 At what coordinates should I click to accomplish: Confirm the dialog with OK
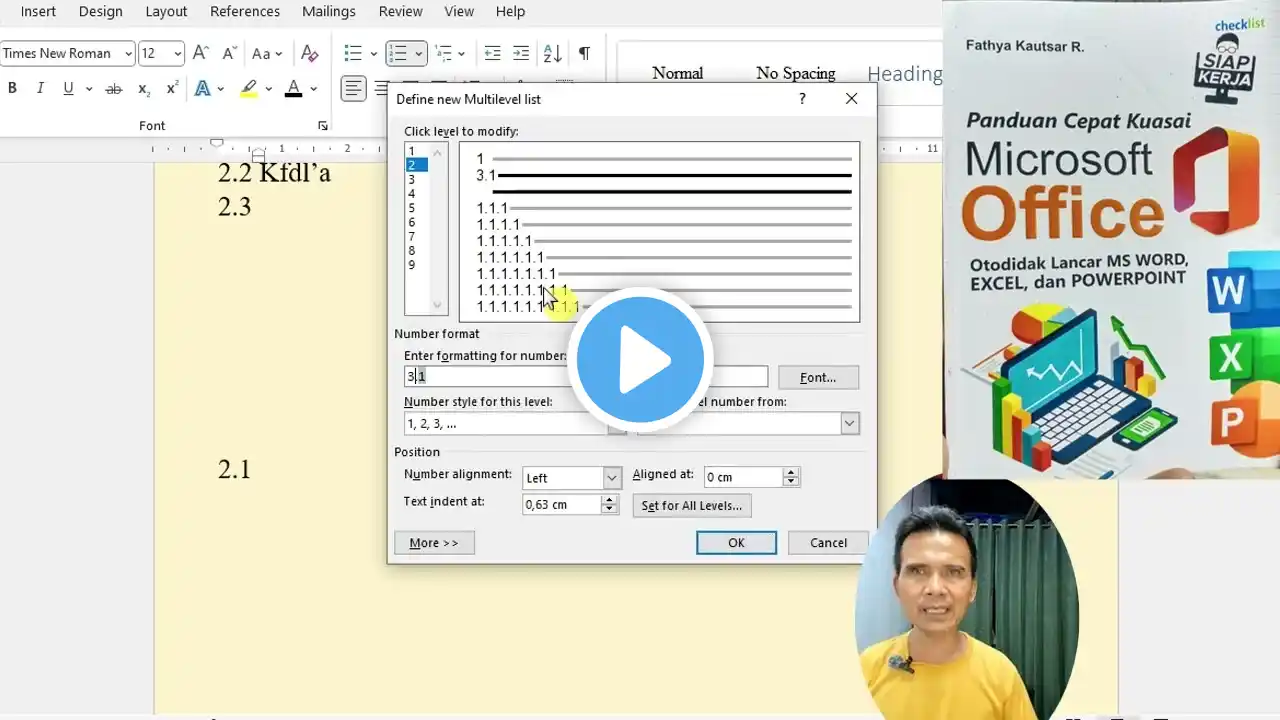pos(736,543)
